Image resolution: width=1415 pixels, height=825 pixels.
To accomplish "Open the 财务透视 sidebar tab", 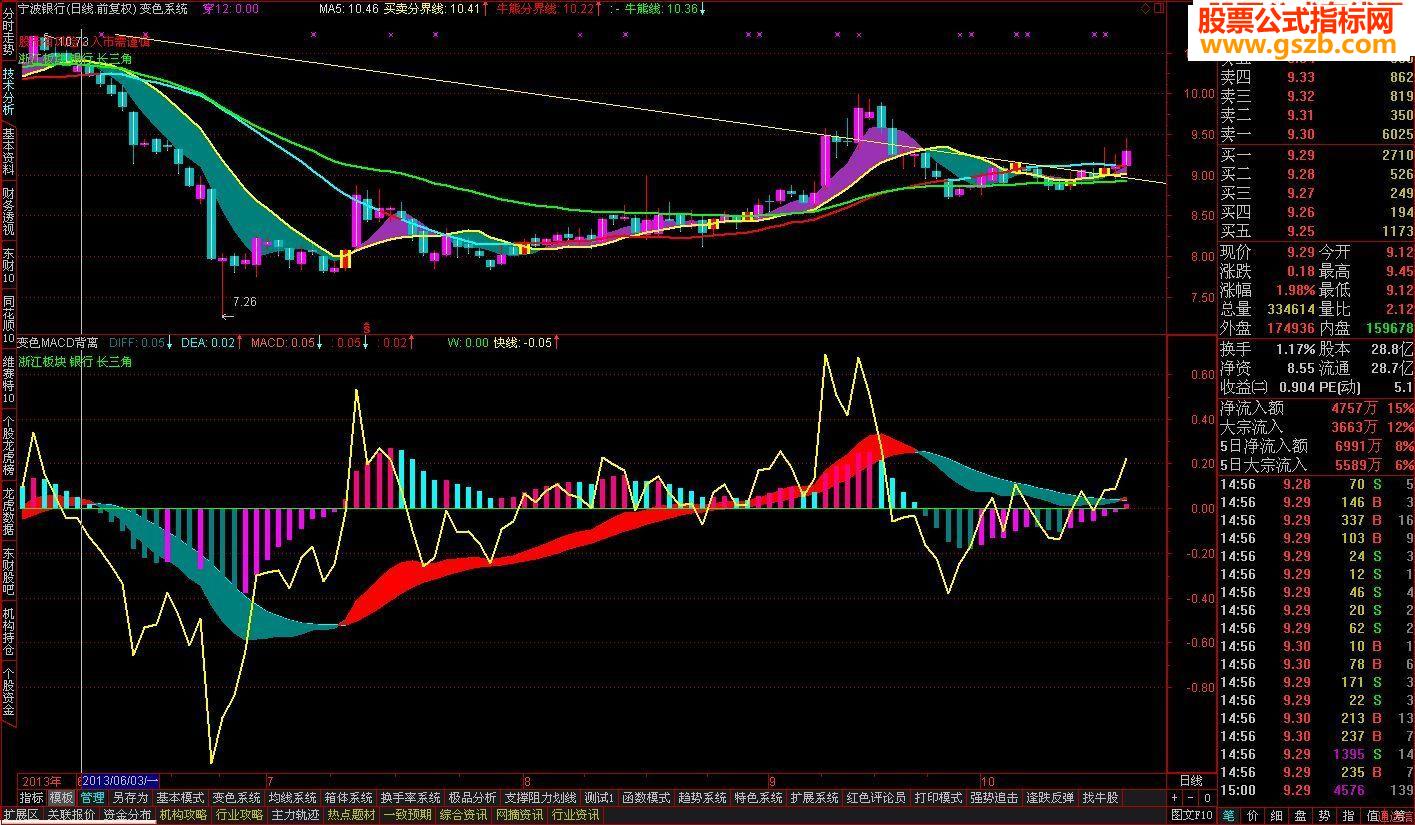I will [8, 211].
